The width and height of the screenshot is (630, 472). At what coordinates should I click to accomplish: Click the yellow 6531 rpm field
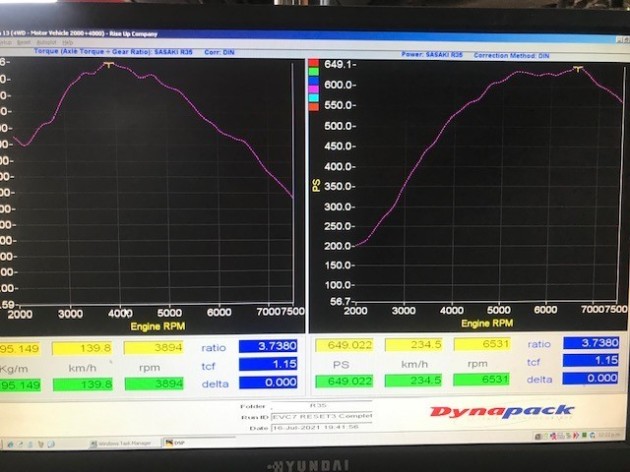tap(482, 344)
